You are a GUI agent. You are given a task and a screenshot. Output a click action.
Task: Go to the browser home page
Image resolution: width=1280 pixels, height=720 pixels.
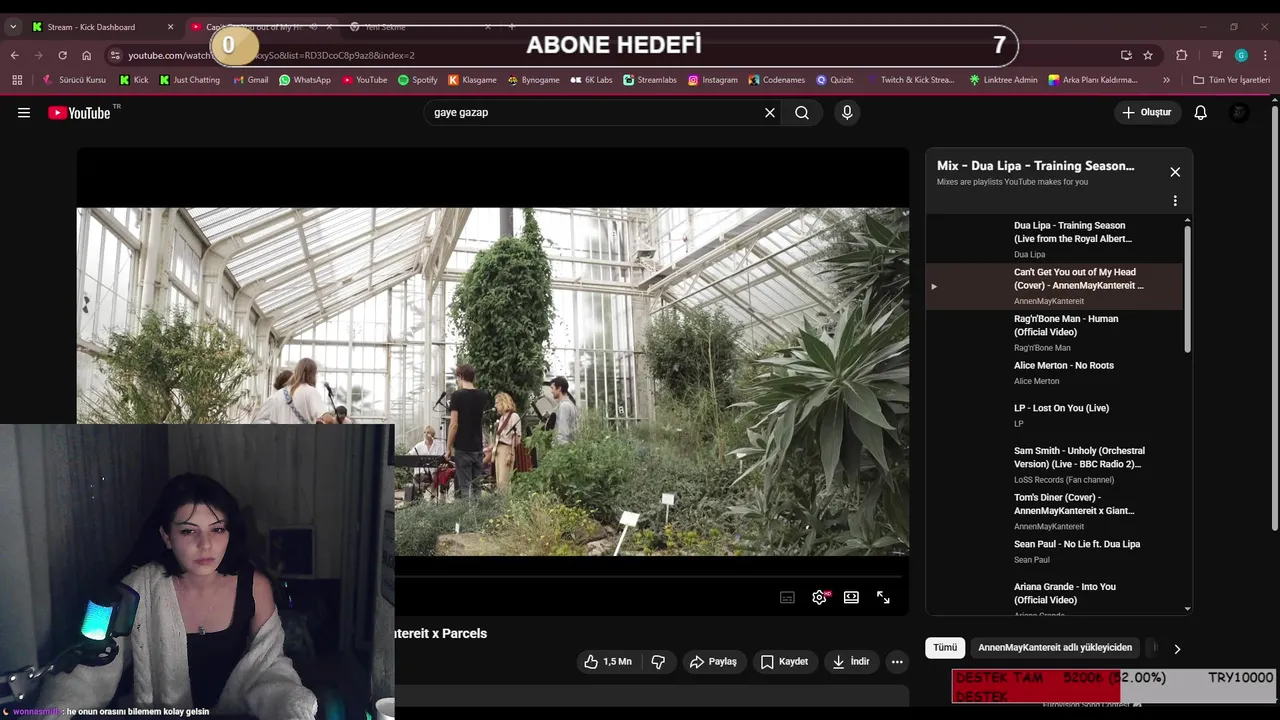tap(86, 55)
